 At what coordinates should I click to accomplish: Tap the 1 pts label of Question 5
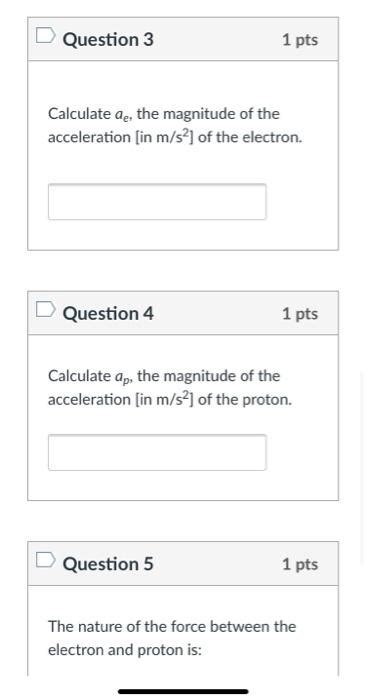[x=300, y=564]
